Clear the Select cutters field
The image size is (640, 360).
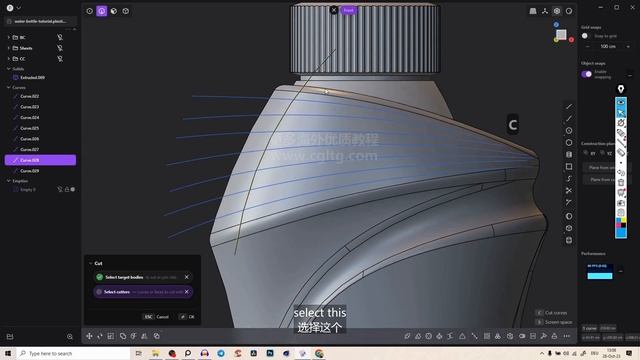click(x=187, y=292)
